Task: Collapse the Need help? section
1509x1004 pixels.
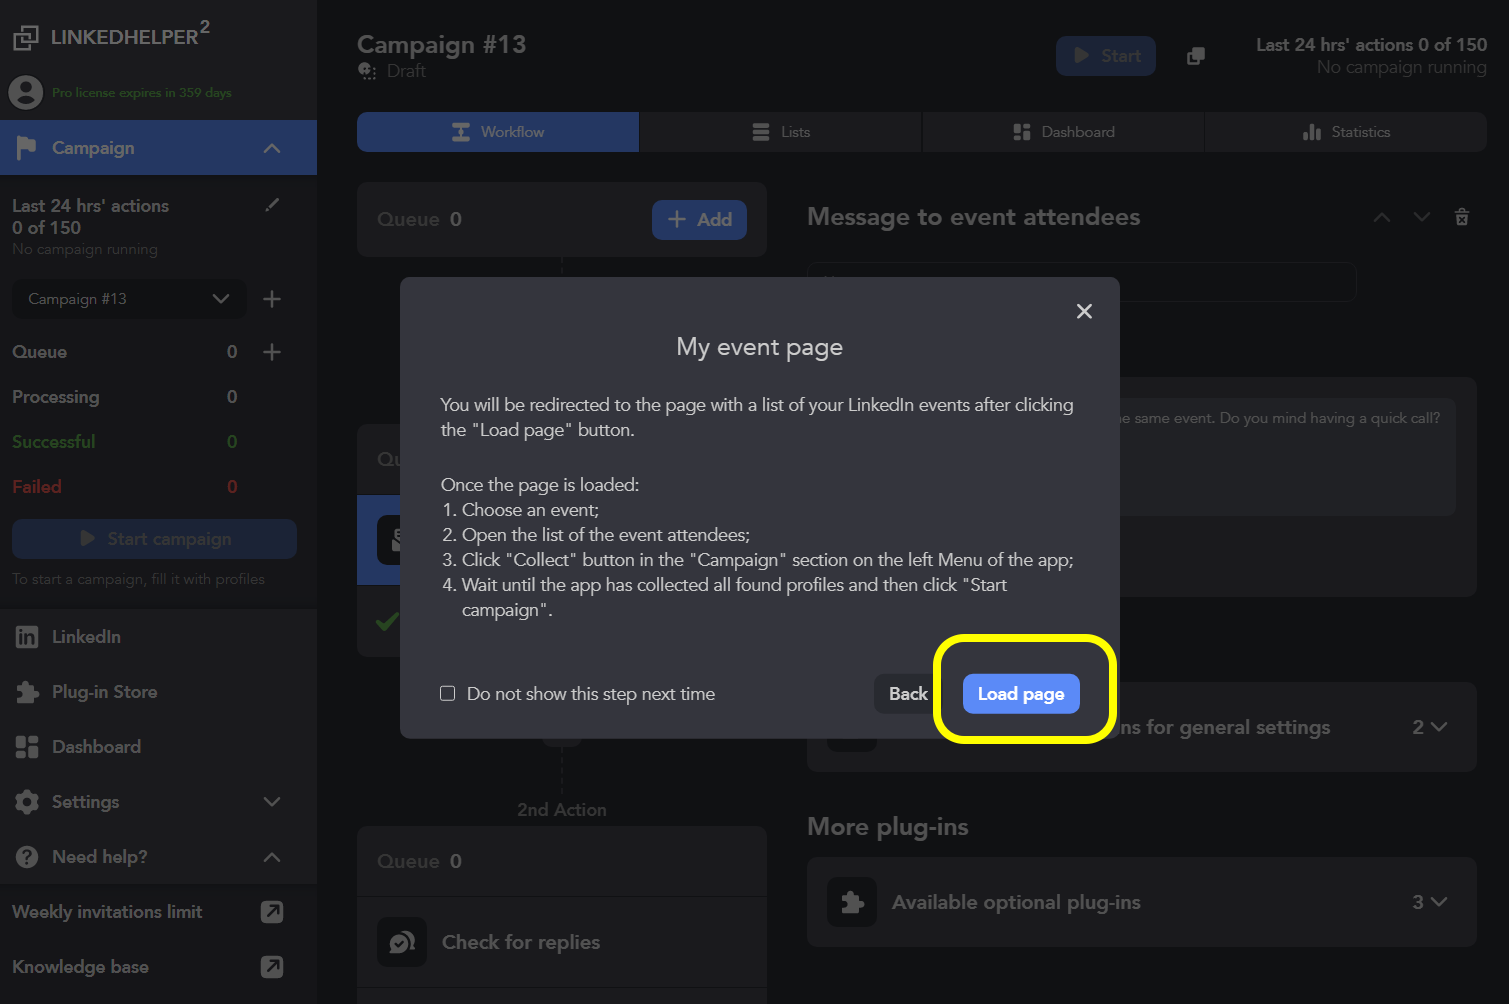Action: tap(272, 857)
